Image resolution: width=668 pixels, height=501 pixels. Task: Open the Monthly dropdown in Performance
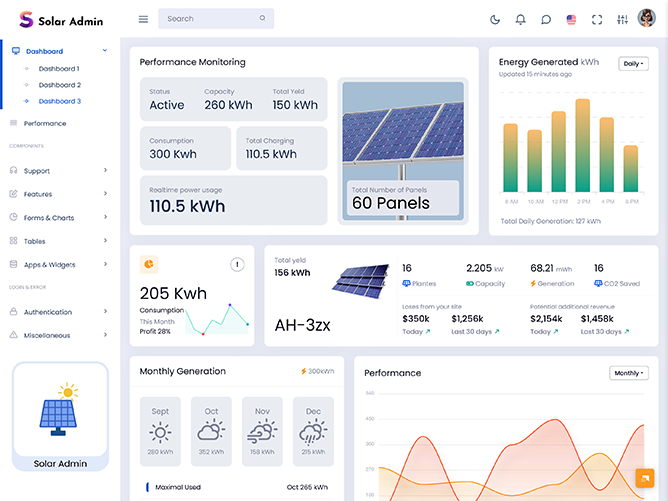[628, 373]
